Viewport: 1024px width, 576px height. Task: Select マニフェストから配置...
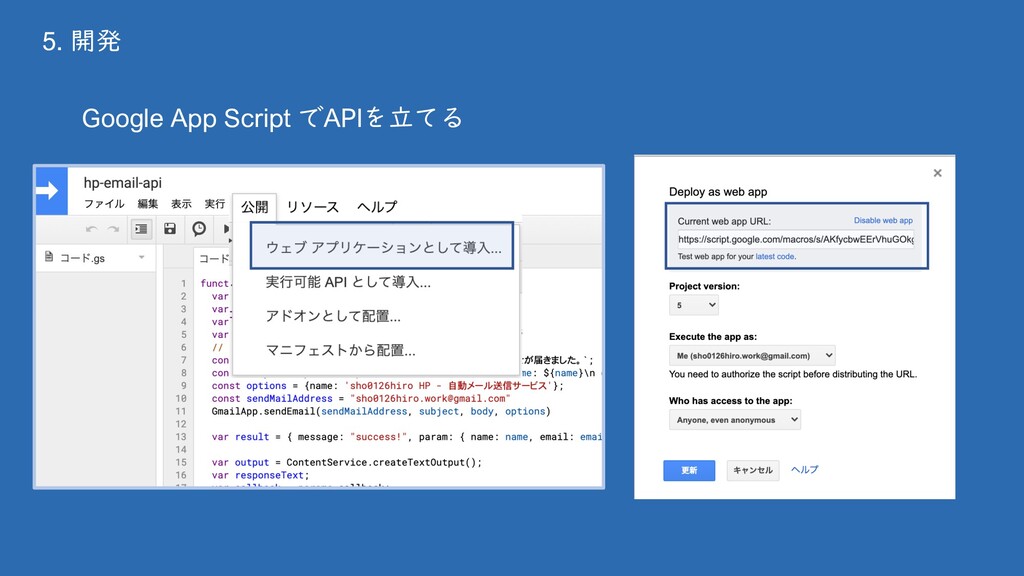click(x=340, y=351)
